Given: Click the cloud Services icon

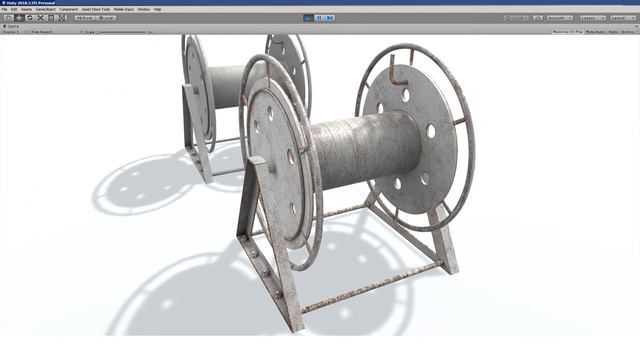Looking at the screenshot, I should [538, 18].
